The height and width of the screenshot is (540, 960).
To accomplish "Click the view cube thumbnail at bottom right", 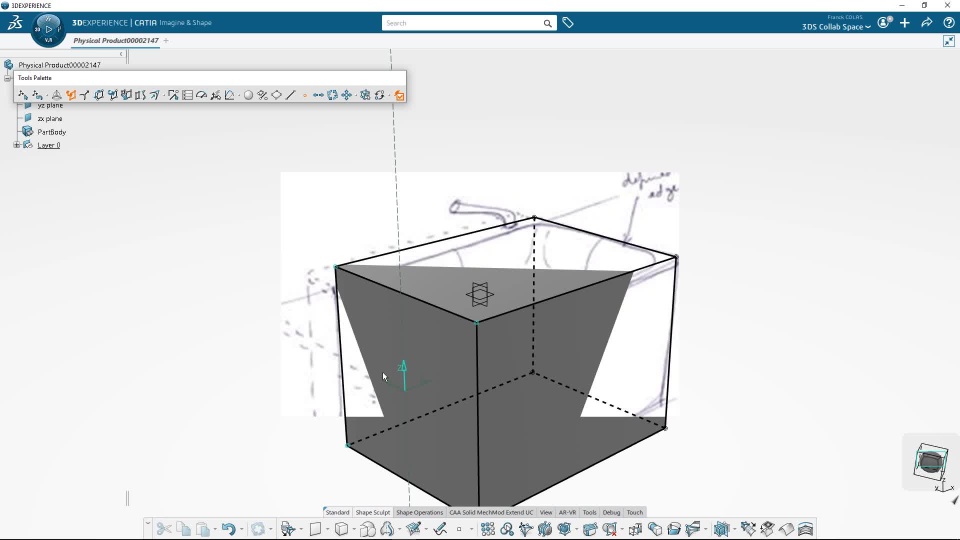I will coord(931,461).
